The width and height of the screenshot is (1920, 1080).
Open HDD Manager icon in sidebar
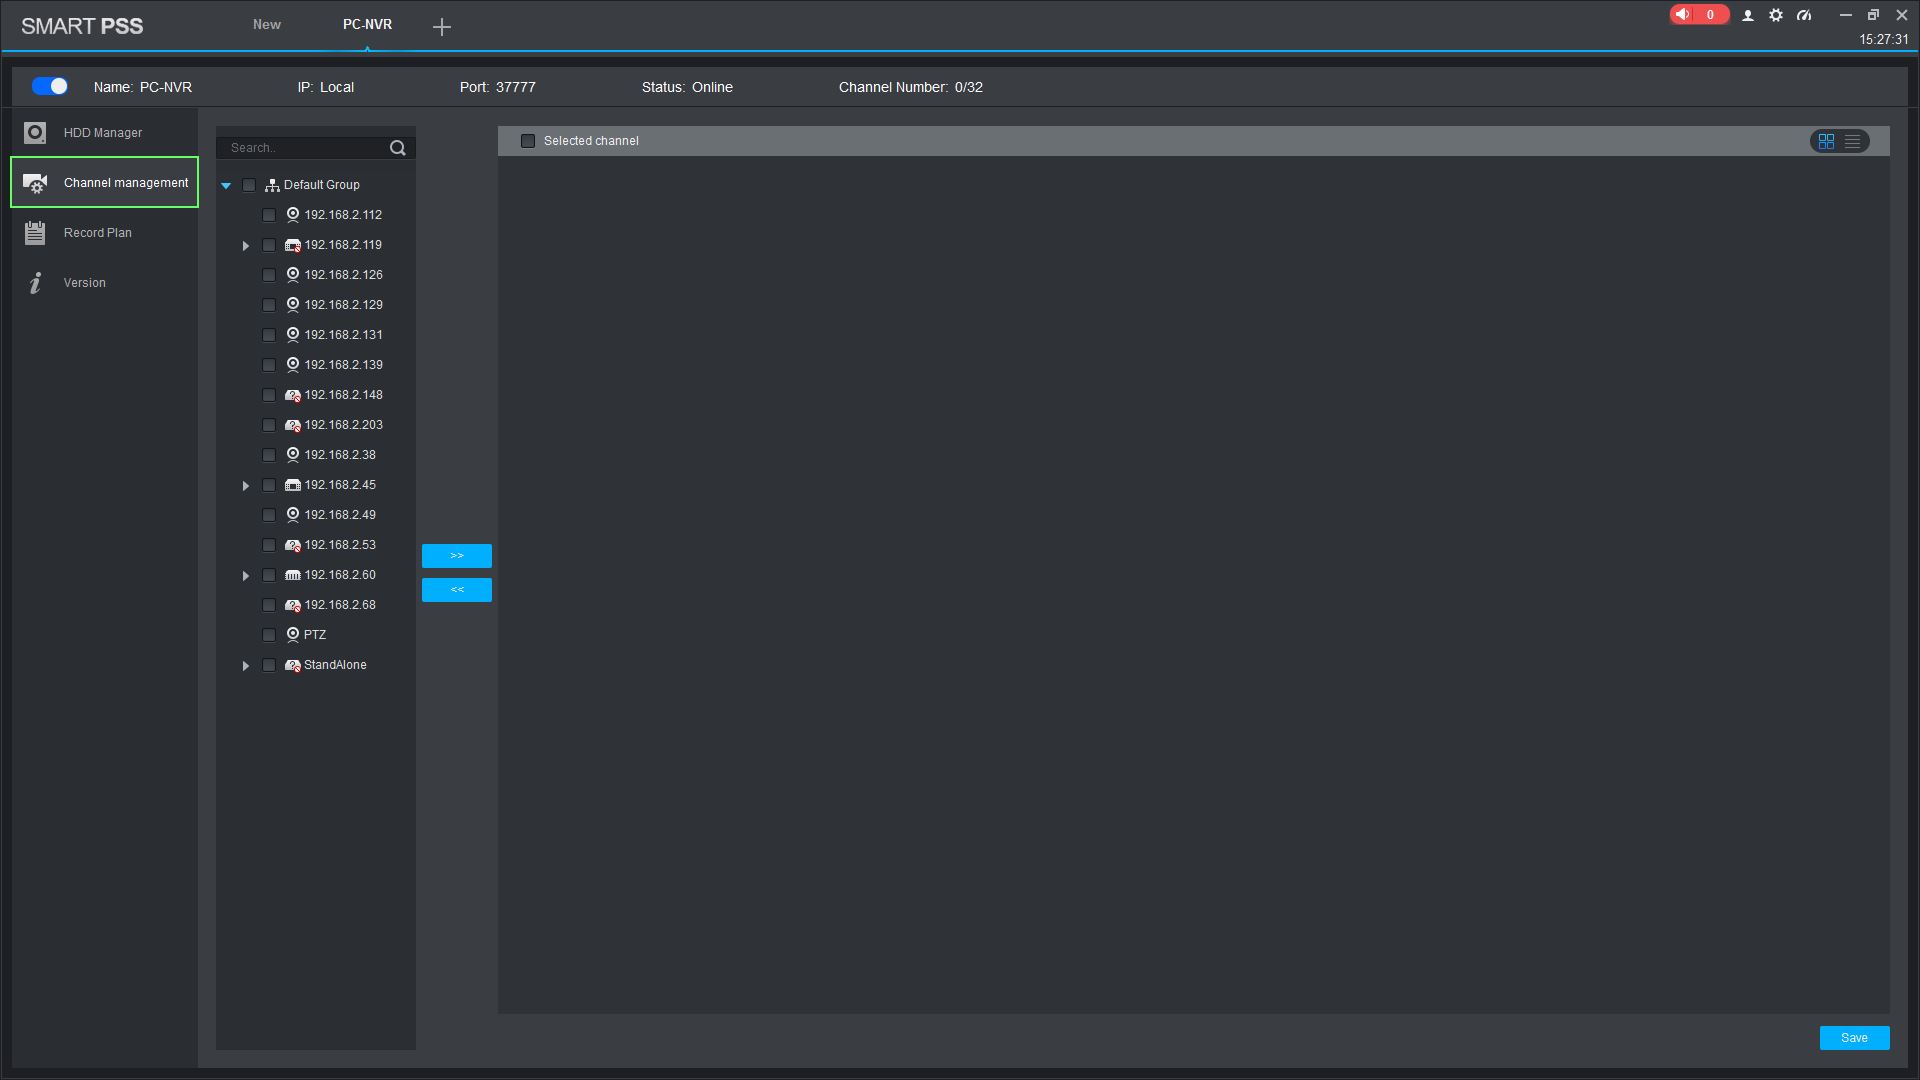point(35,133)
